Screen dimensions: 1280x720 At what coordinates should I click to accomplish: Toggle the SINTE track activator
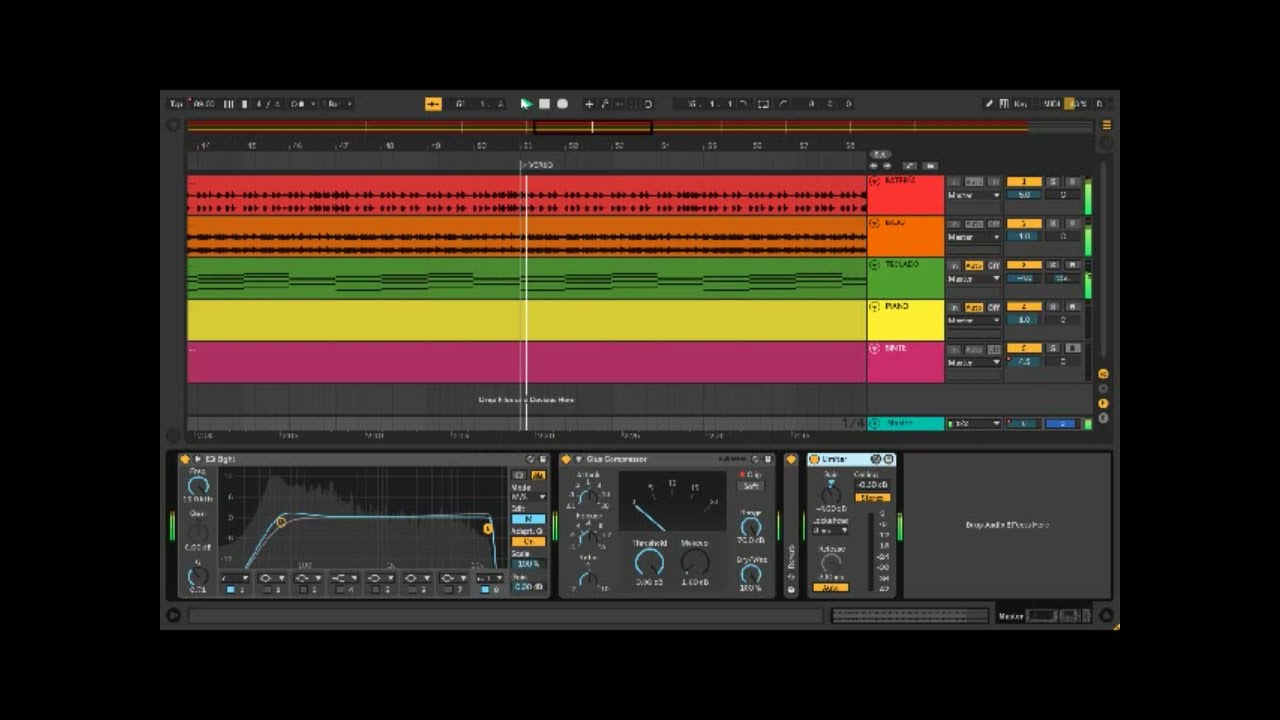pyautogui.click(x=1023, y=349)
